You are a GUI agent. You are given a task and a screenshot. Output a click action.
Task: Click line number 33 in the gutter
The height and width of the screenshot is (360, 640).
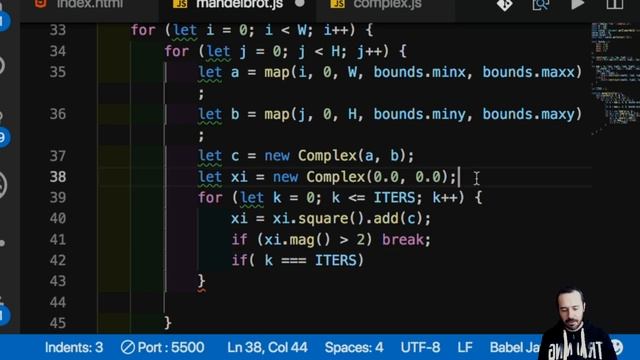point(58,30)
